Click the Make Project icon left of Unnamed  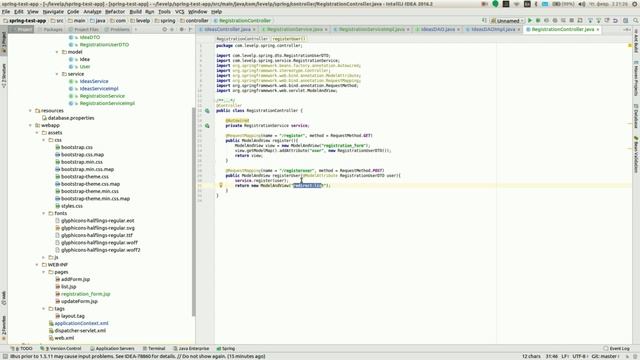[x=484, y=20]
